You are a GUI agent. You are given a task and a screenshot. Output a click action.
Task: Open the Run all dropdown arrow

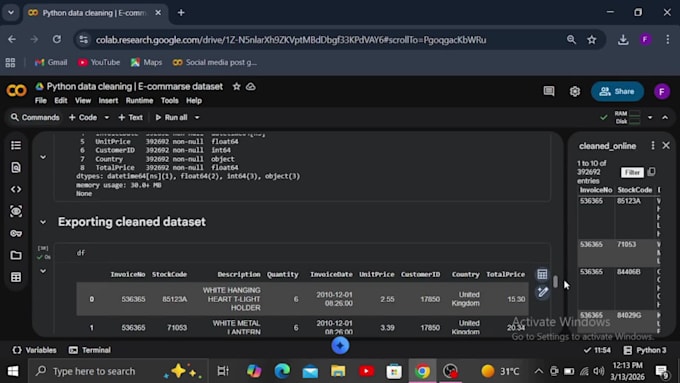[x=197, y=118]
